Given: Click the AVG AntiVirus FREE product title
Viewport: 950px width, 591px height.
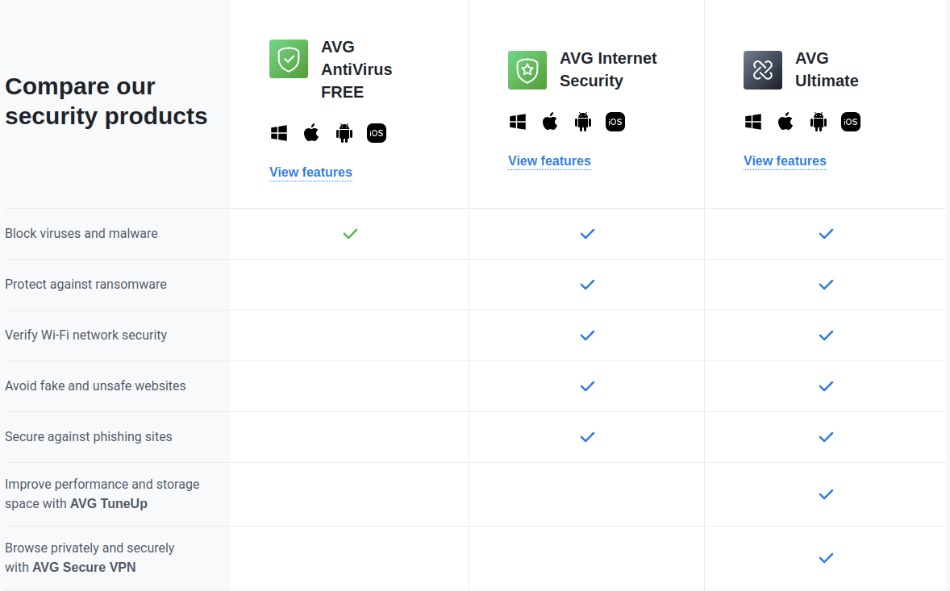Looking at the screenshot, I should click(x=356, y=70).
